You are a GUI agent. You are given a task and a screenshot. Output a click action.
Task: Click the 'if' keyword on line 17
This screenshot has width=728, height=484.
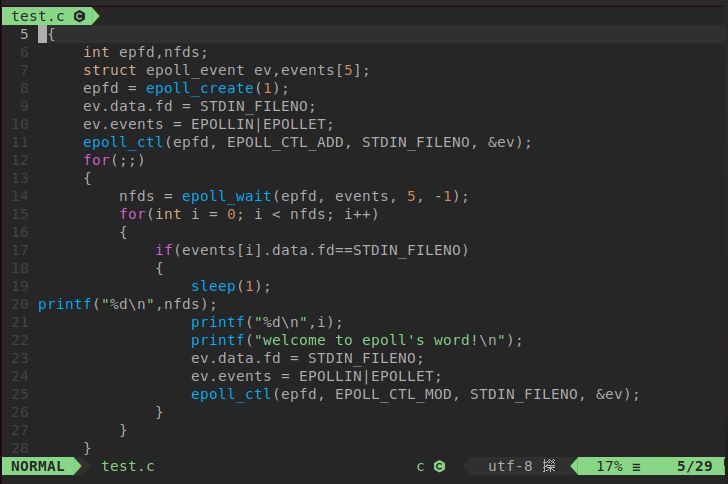pos(163,250)
